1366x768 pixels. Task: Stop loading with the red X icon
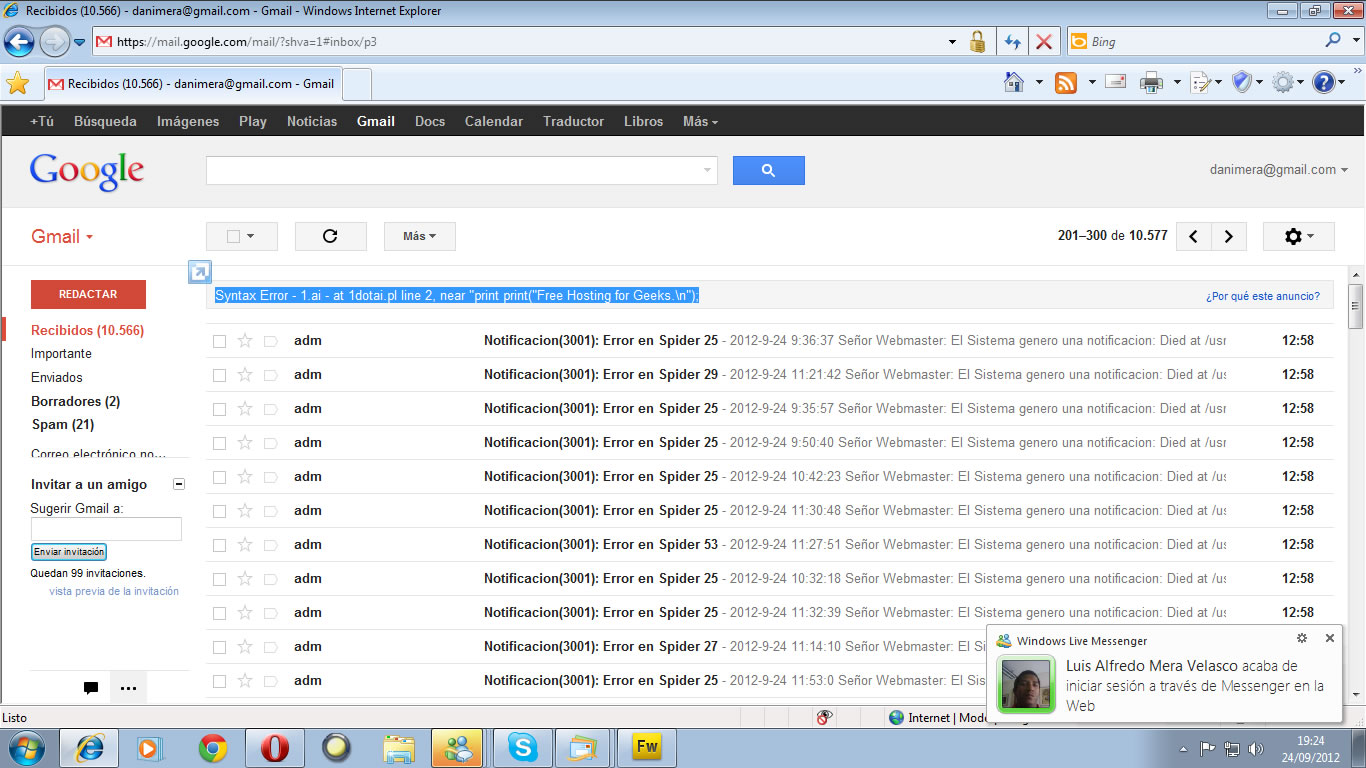(x=1043, y=42)
